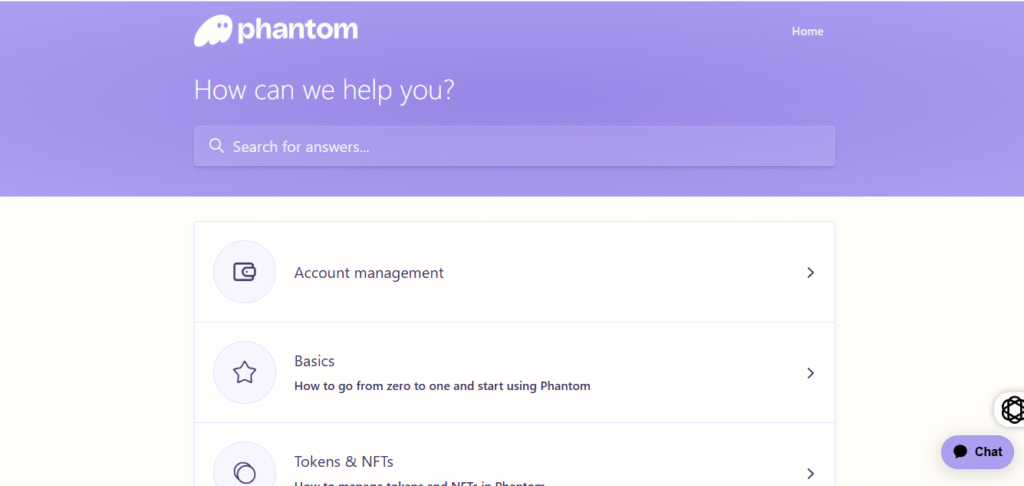The image size is (1024, 486).
Task: Click empty space in the Account management row
Action: point(620,272)
